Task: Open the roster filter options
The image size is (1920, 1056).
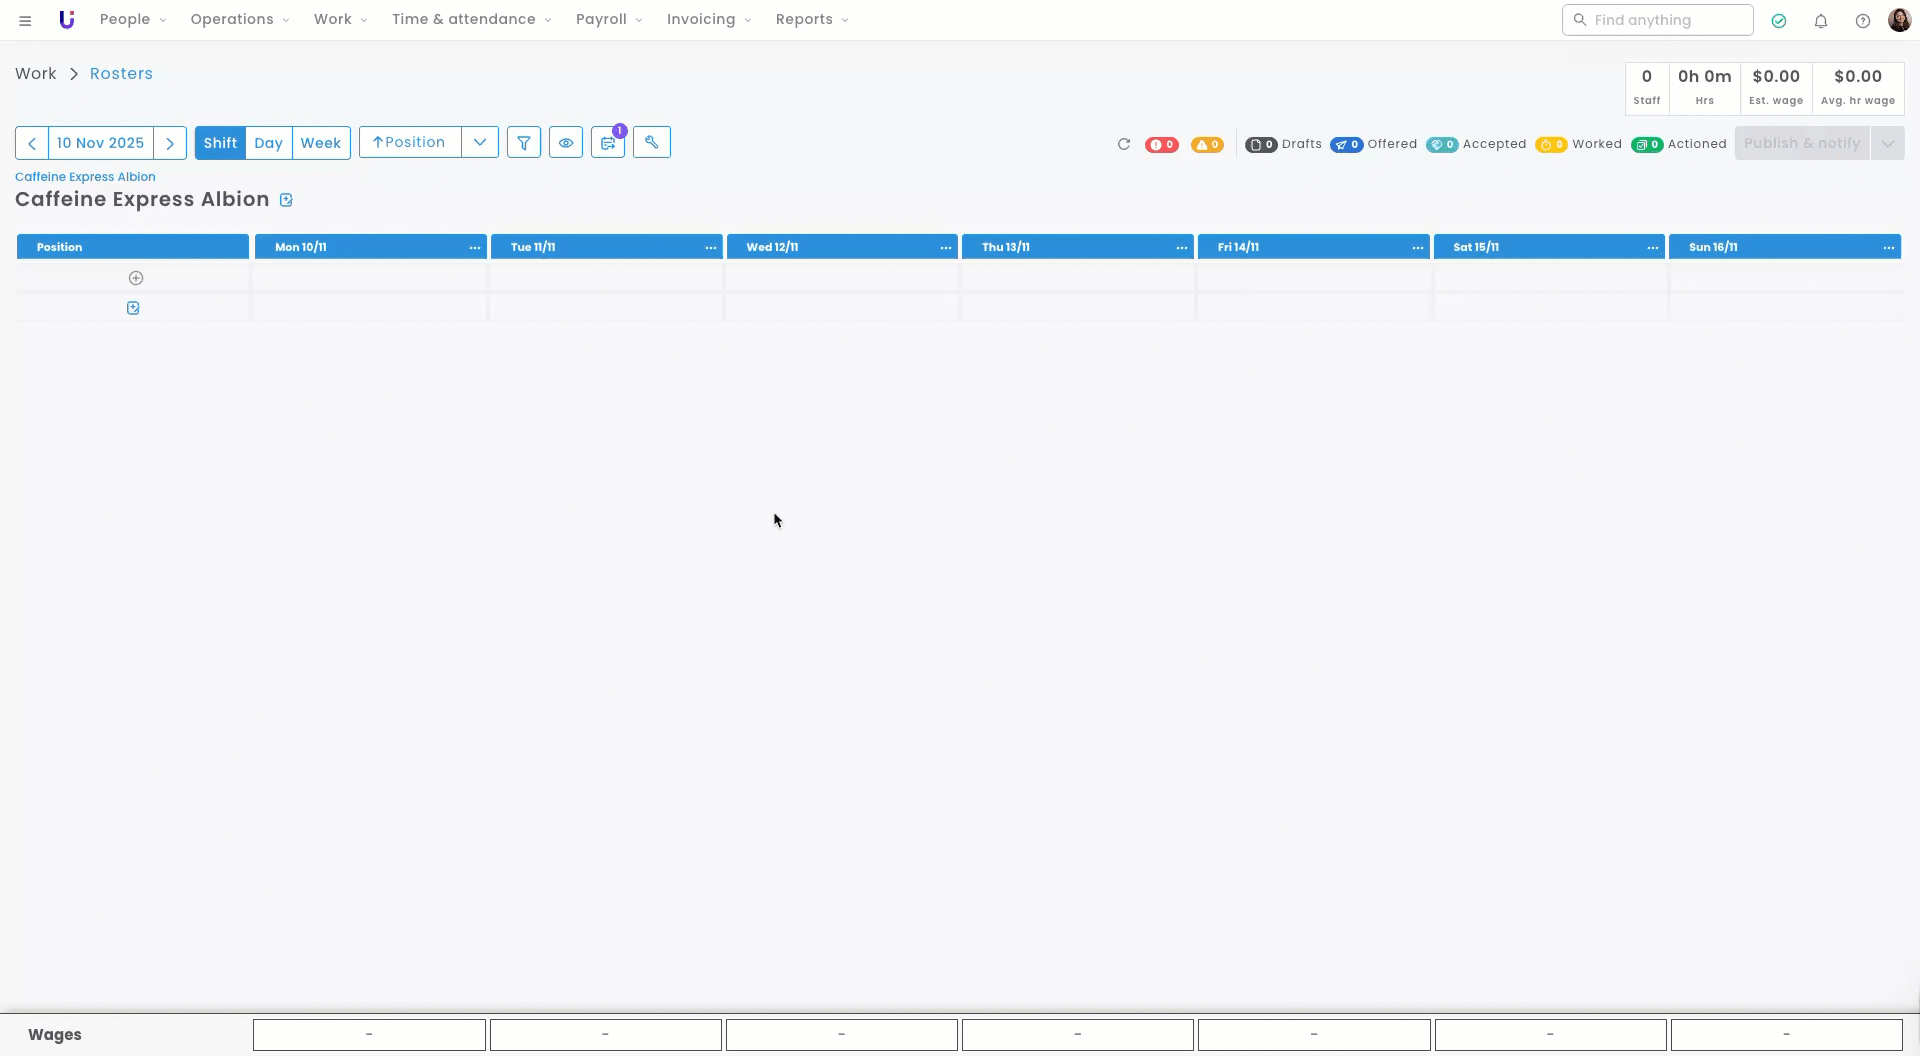Action: (x=524, y=143)
